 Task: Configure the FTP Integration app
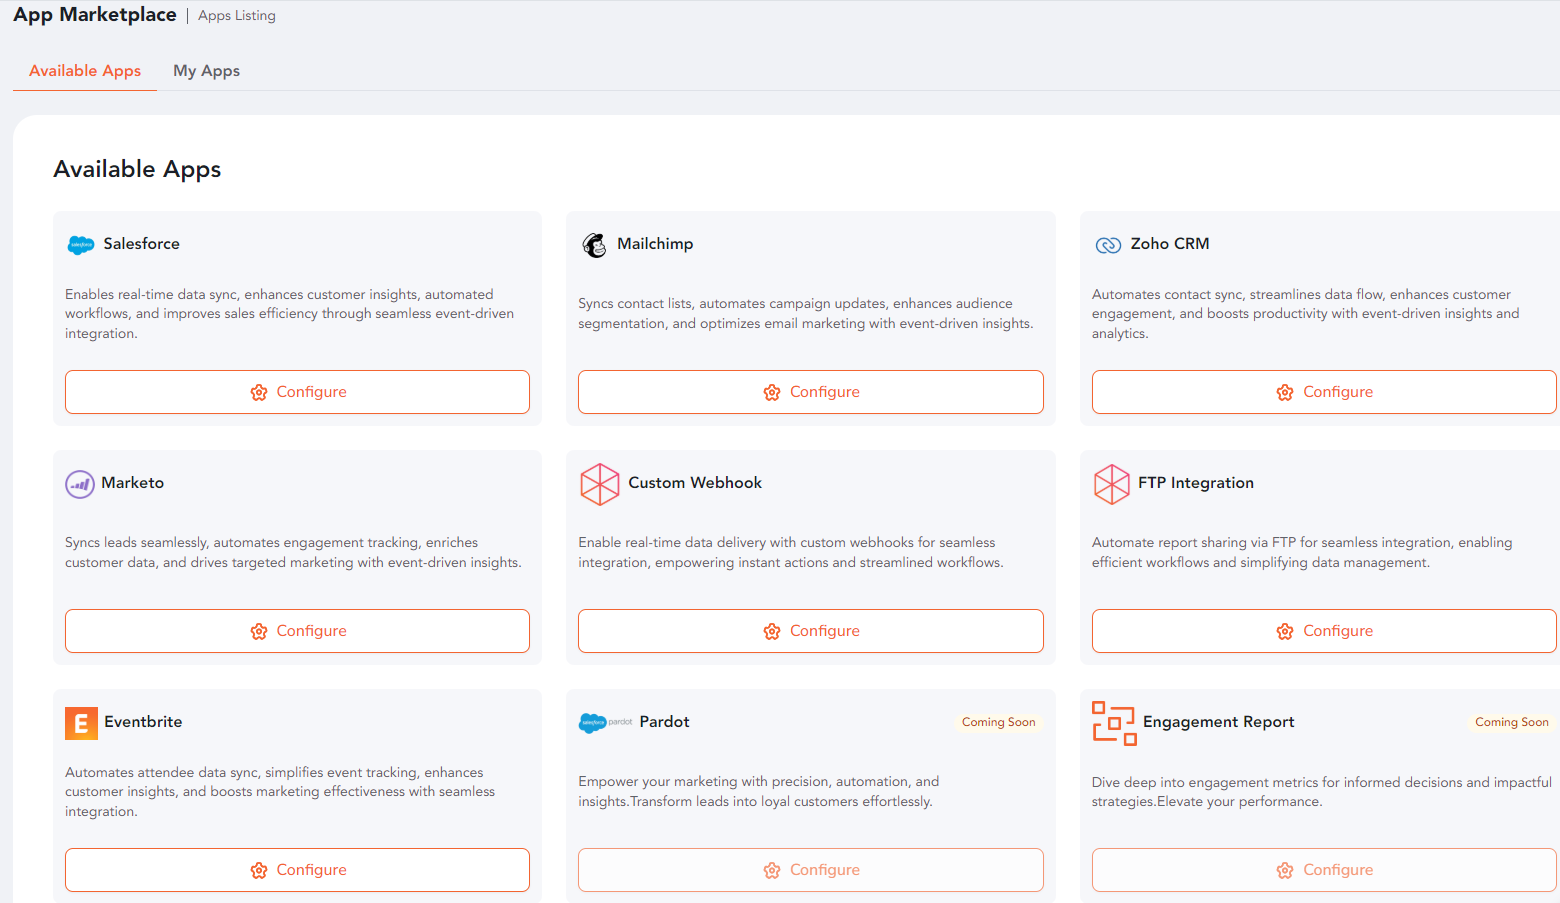(x=1324, y=631)
